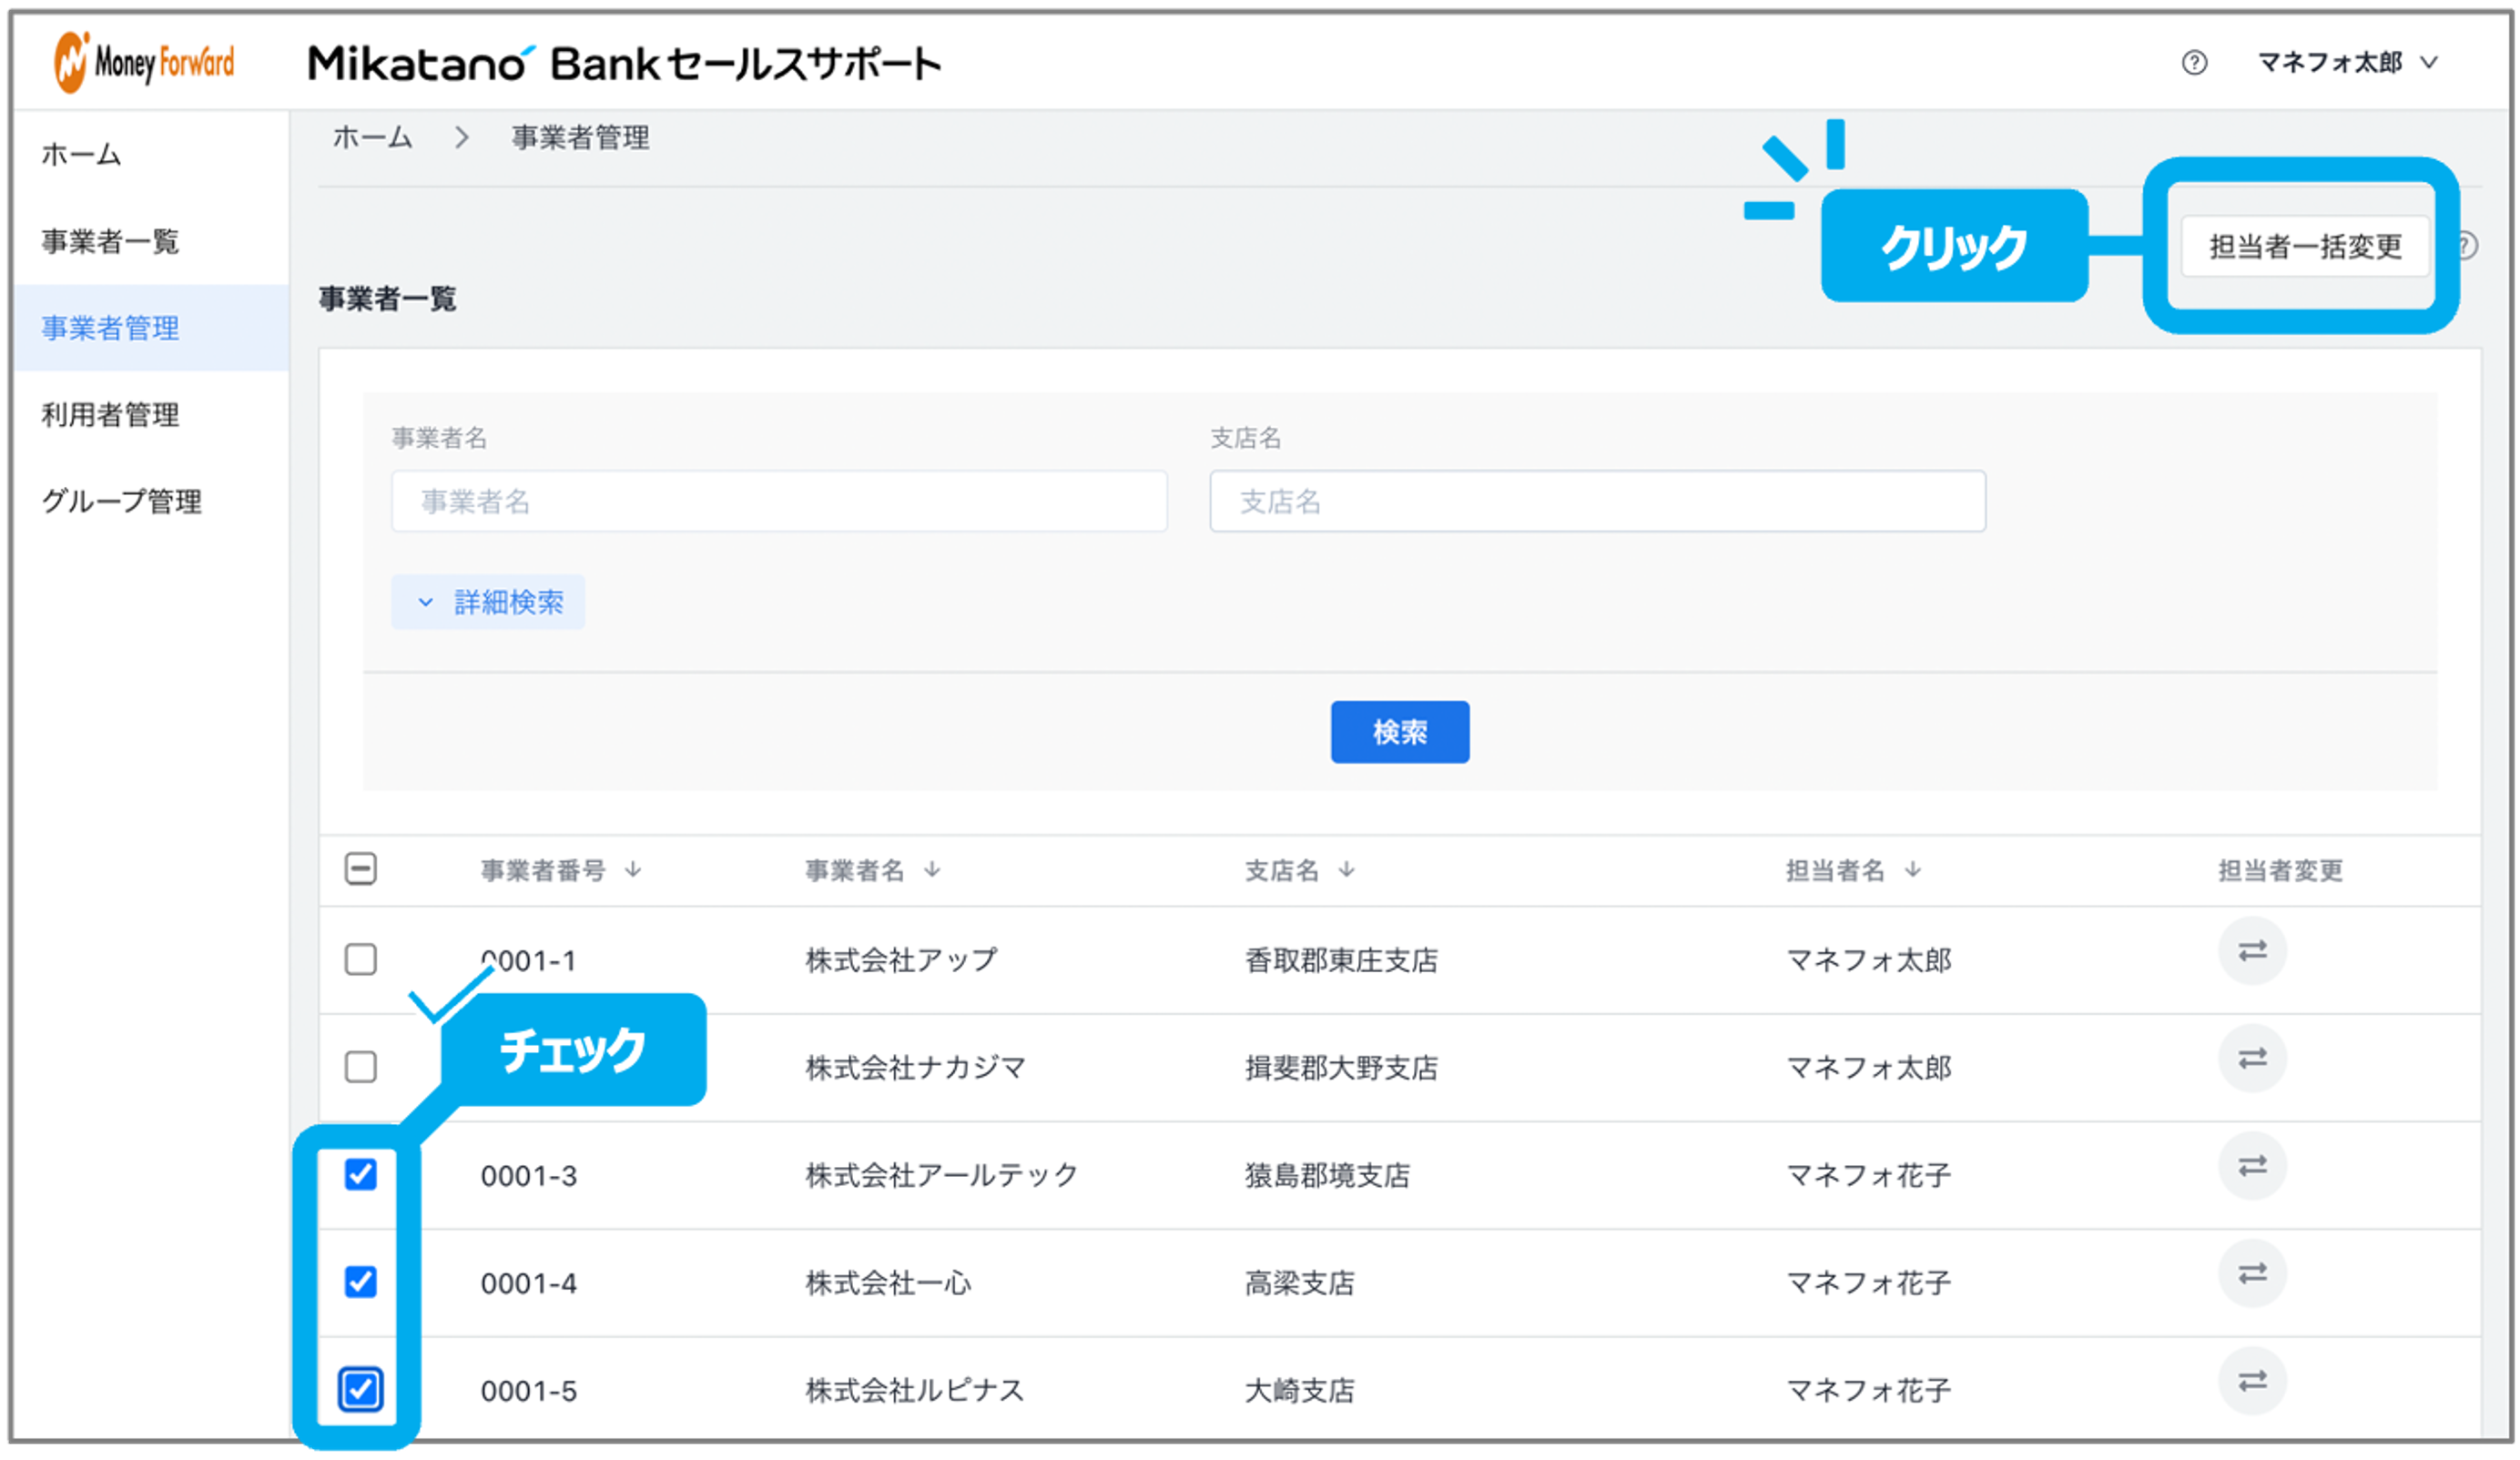Screen dimensions: 2520x1460
Task: Click the ホーム breadcrumb link
Action: [373, 138]
